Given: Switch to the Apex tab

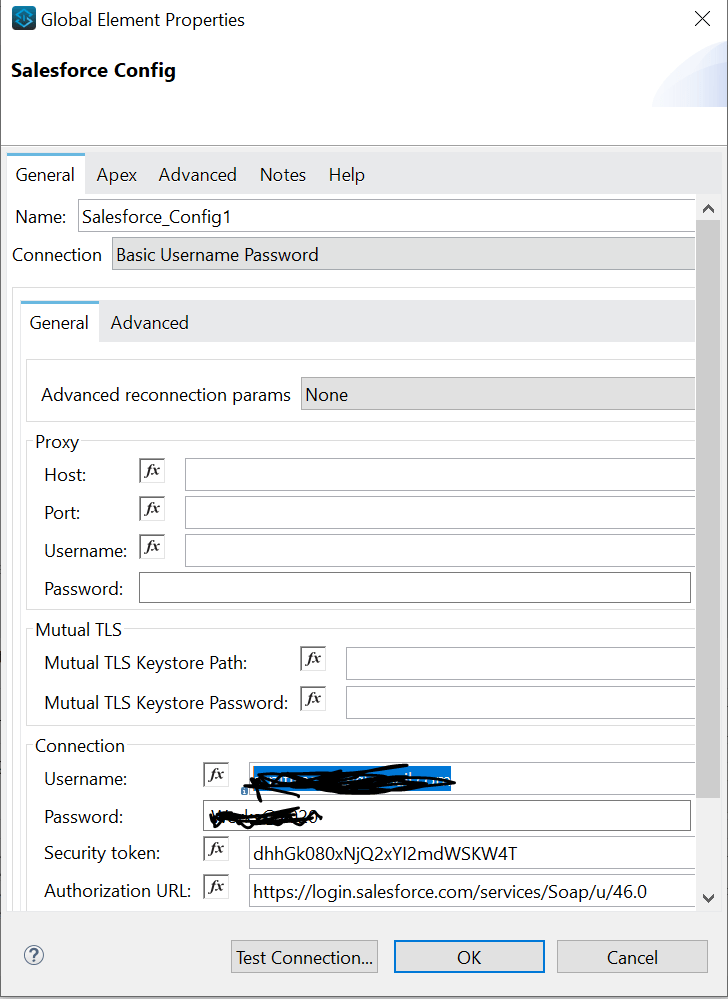Looking at the screenshot, I should 116,174.
